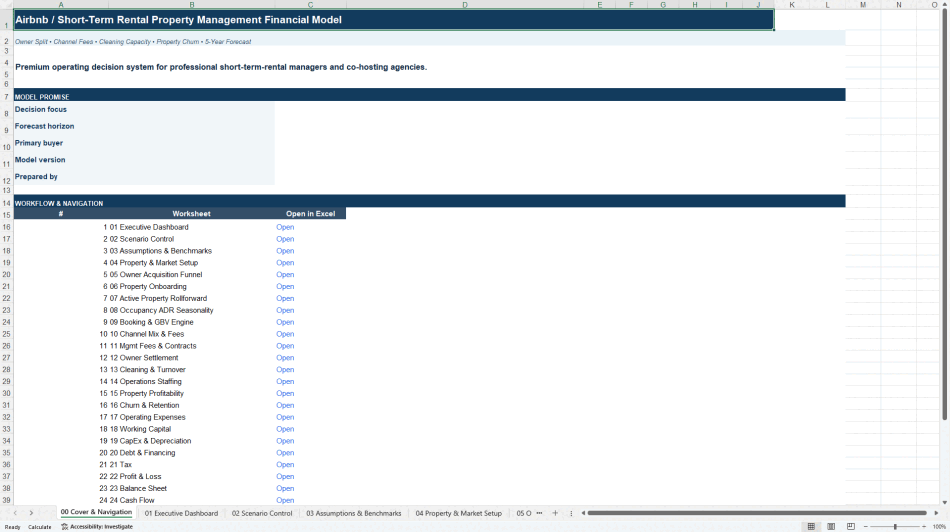Open 02 Scenario Control sheet tab
This screenshot has height=532, width=950.
pyautogui.click(x=262, y=513)
